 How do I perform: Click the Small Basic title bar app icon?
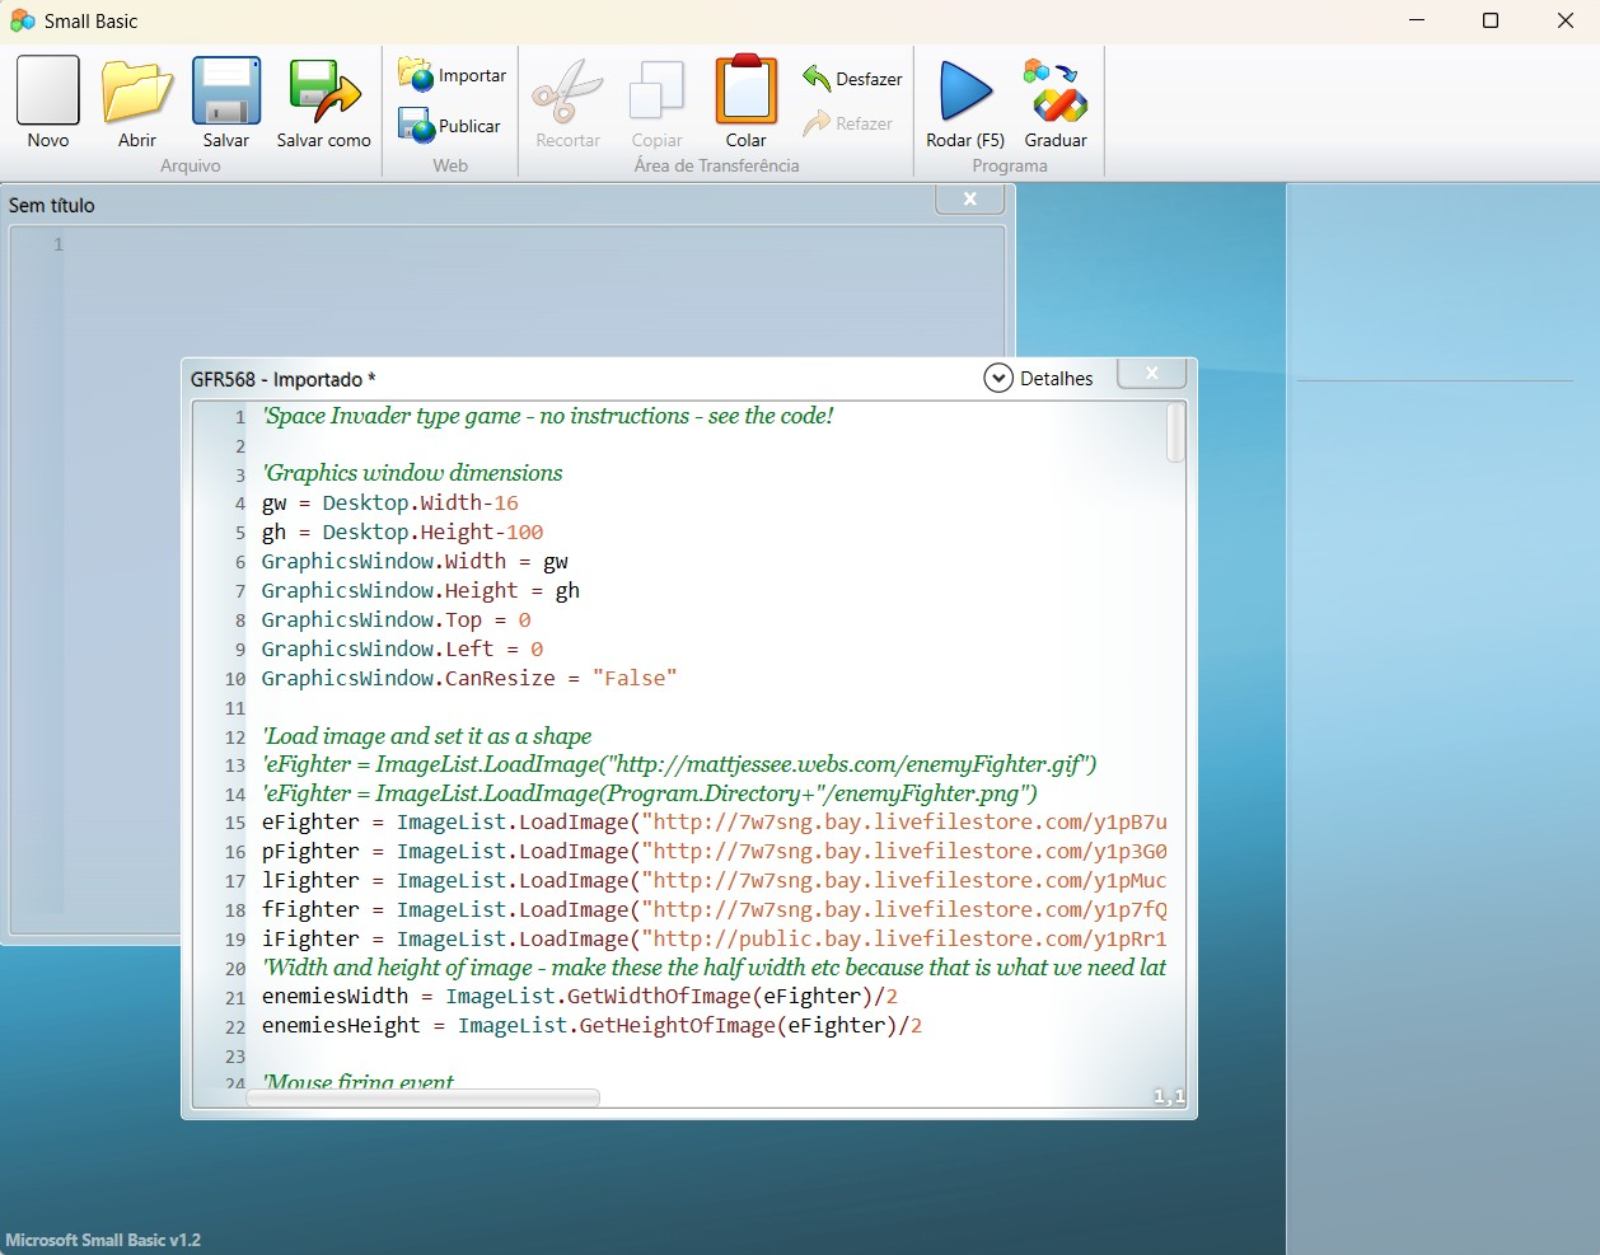[x=22, y=20]
